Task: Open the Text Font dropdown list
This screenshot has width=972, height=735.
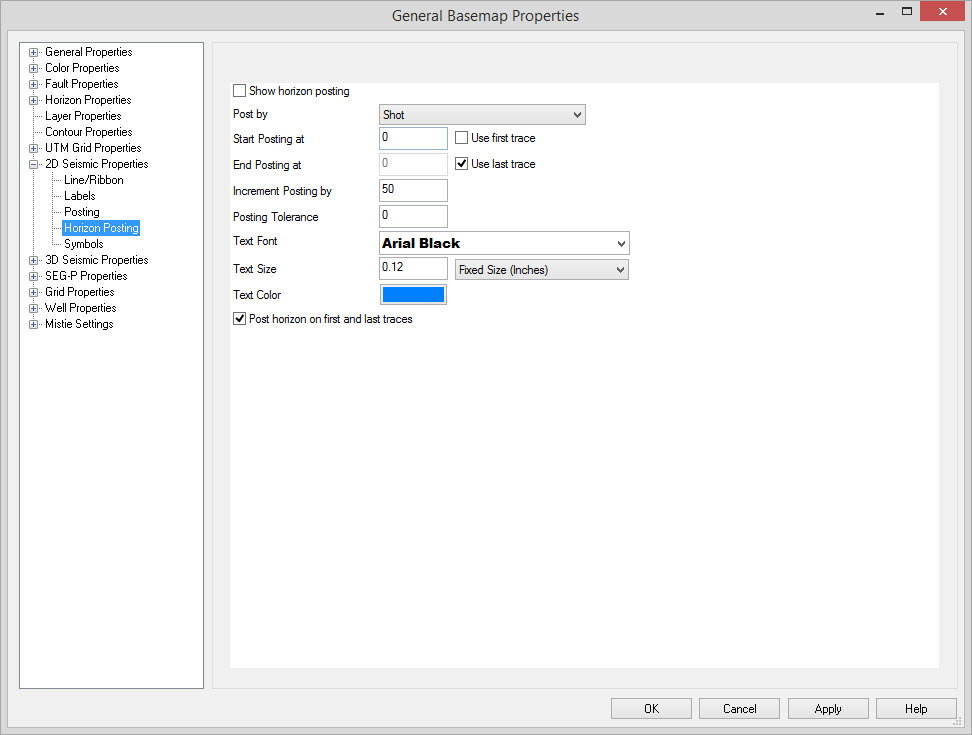Action: pos(504,243)
